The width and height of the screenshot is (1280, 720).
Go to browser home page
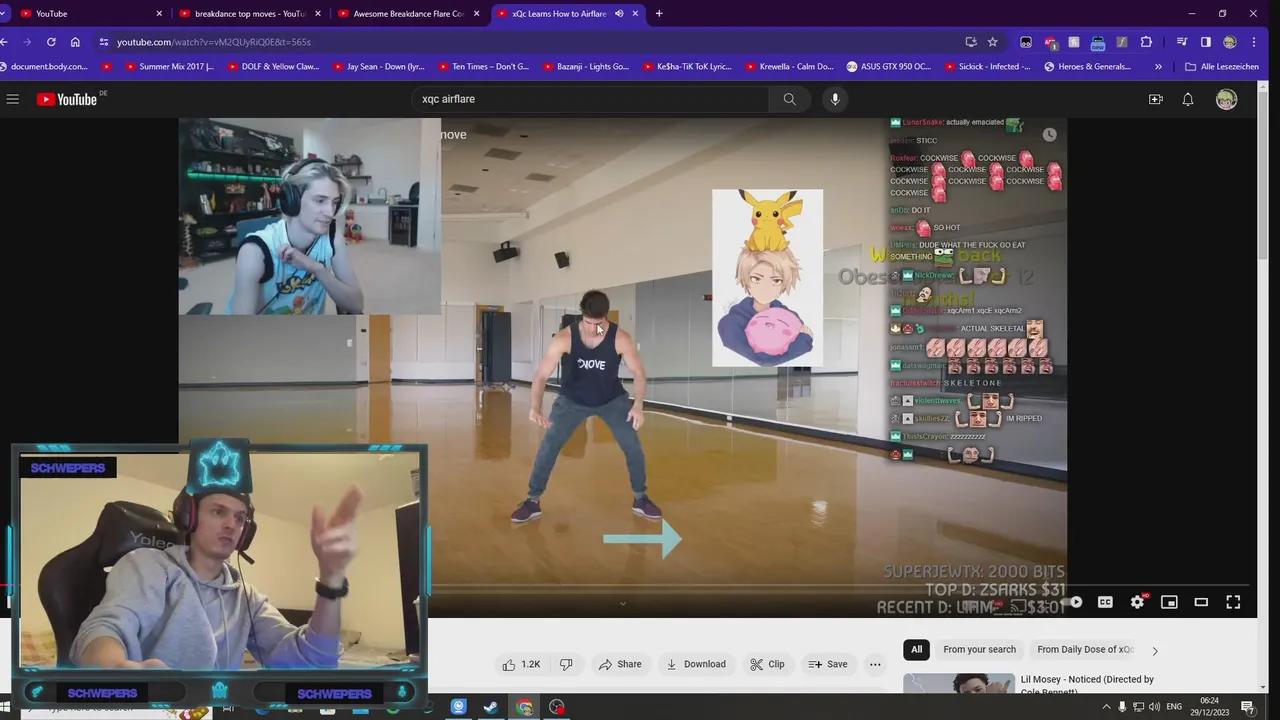75,42
